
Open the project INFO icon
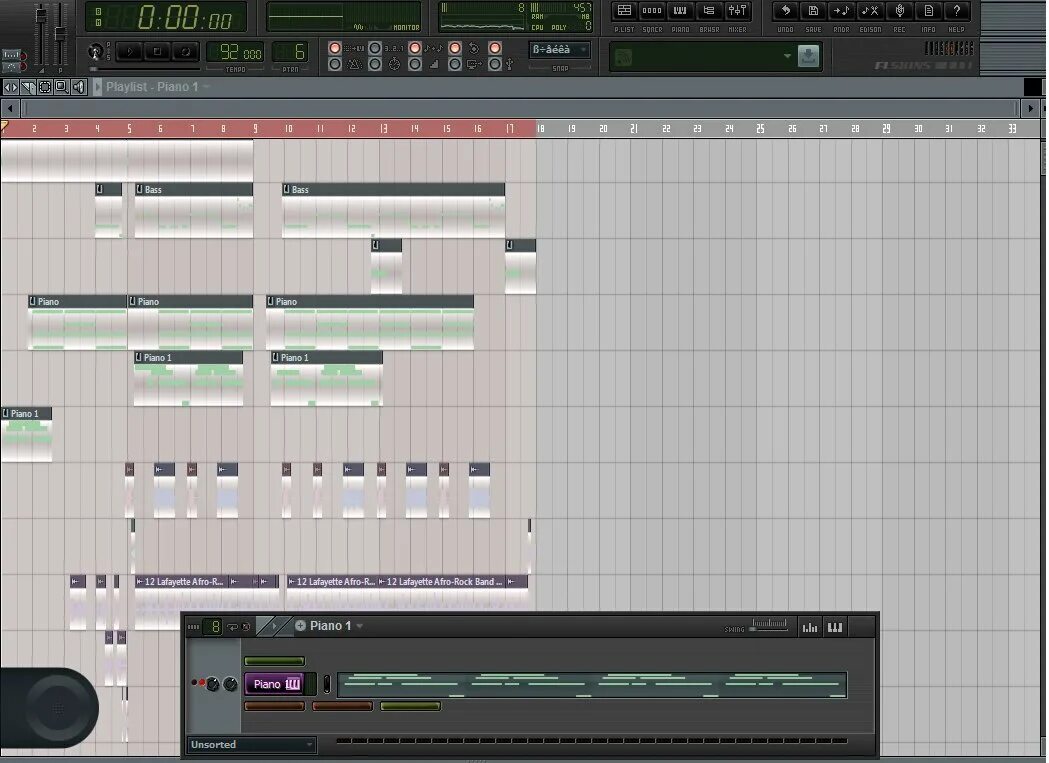929,11
